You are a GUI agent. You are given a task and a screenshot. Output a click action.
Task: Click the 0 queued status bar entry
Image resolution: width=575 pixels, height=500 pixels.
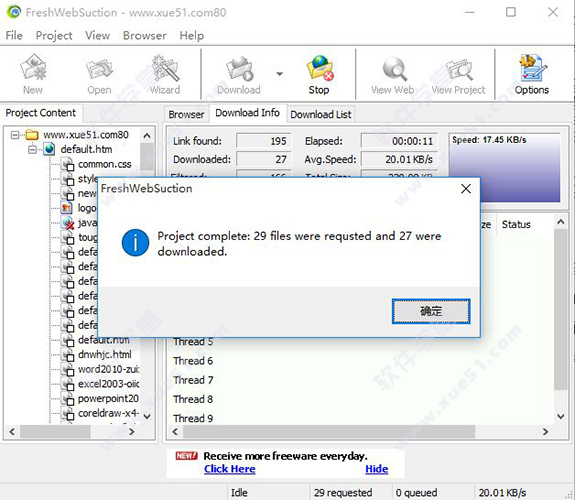pyautogui.click(x=416, y=492)
